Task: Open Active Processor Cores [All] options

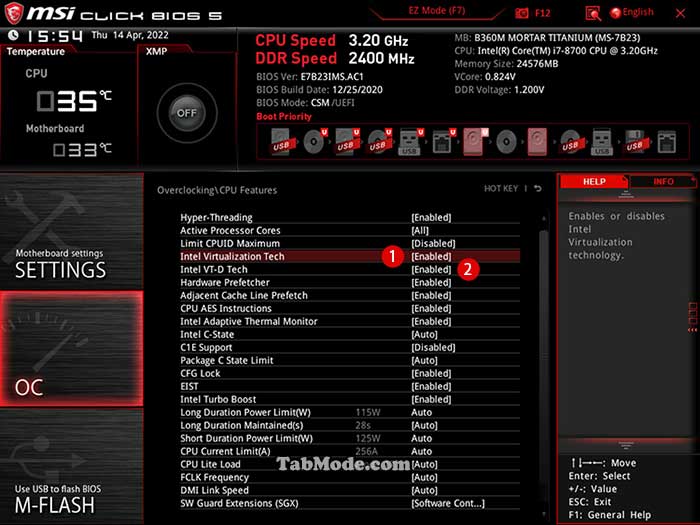Action: coord(420,230)
